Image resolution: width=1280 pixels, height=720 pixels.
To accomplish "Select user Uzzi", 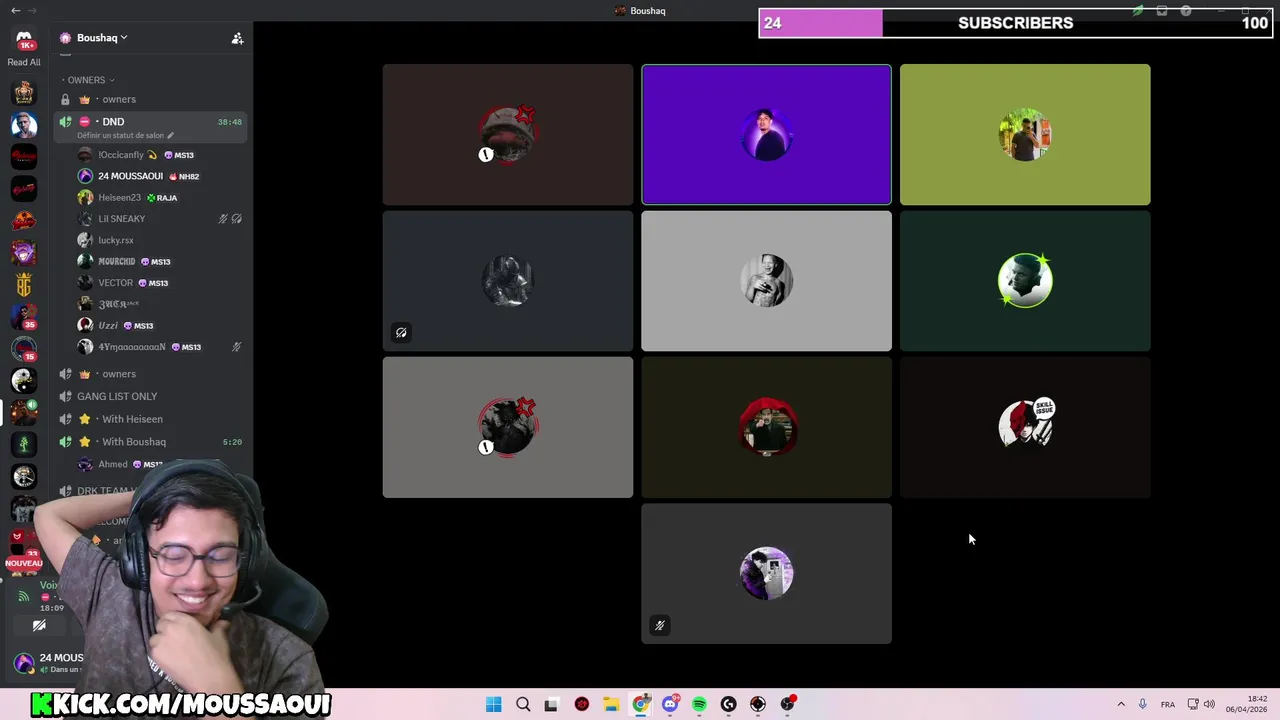I will pyautogui.click(x=108, y=325).
